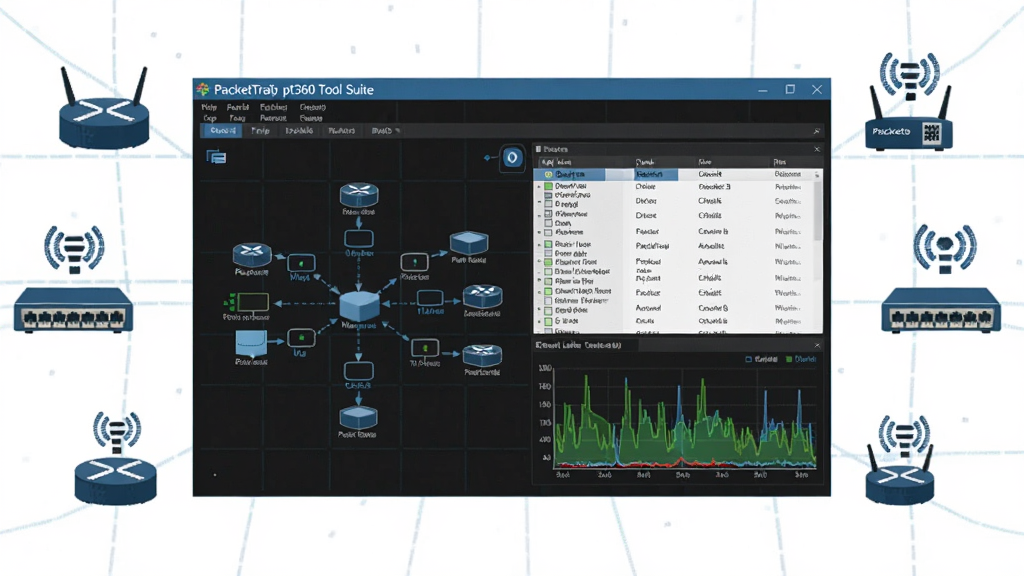
Task: Select the bottom-right router node in the topology
Action: point(482,356)
